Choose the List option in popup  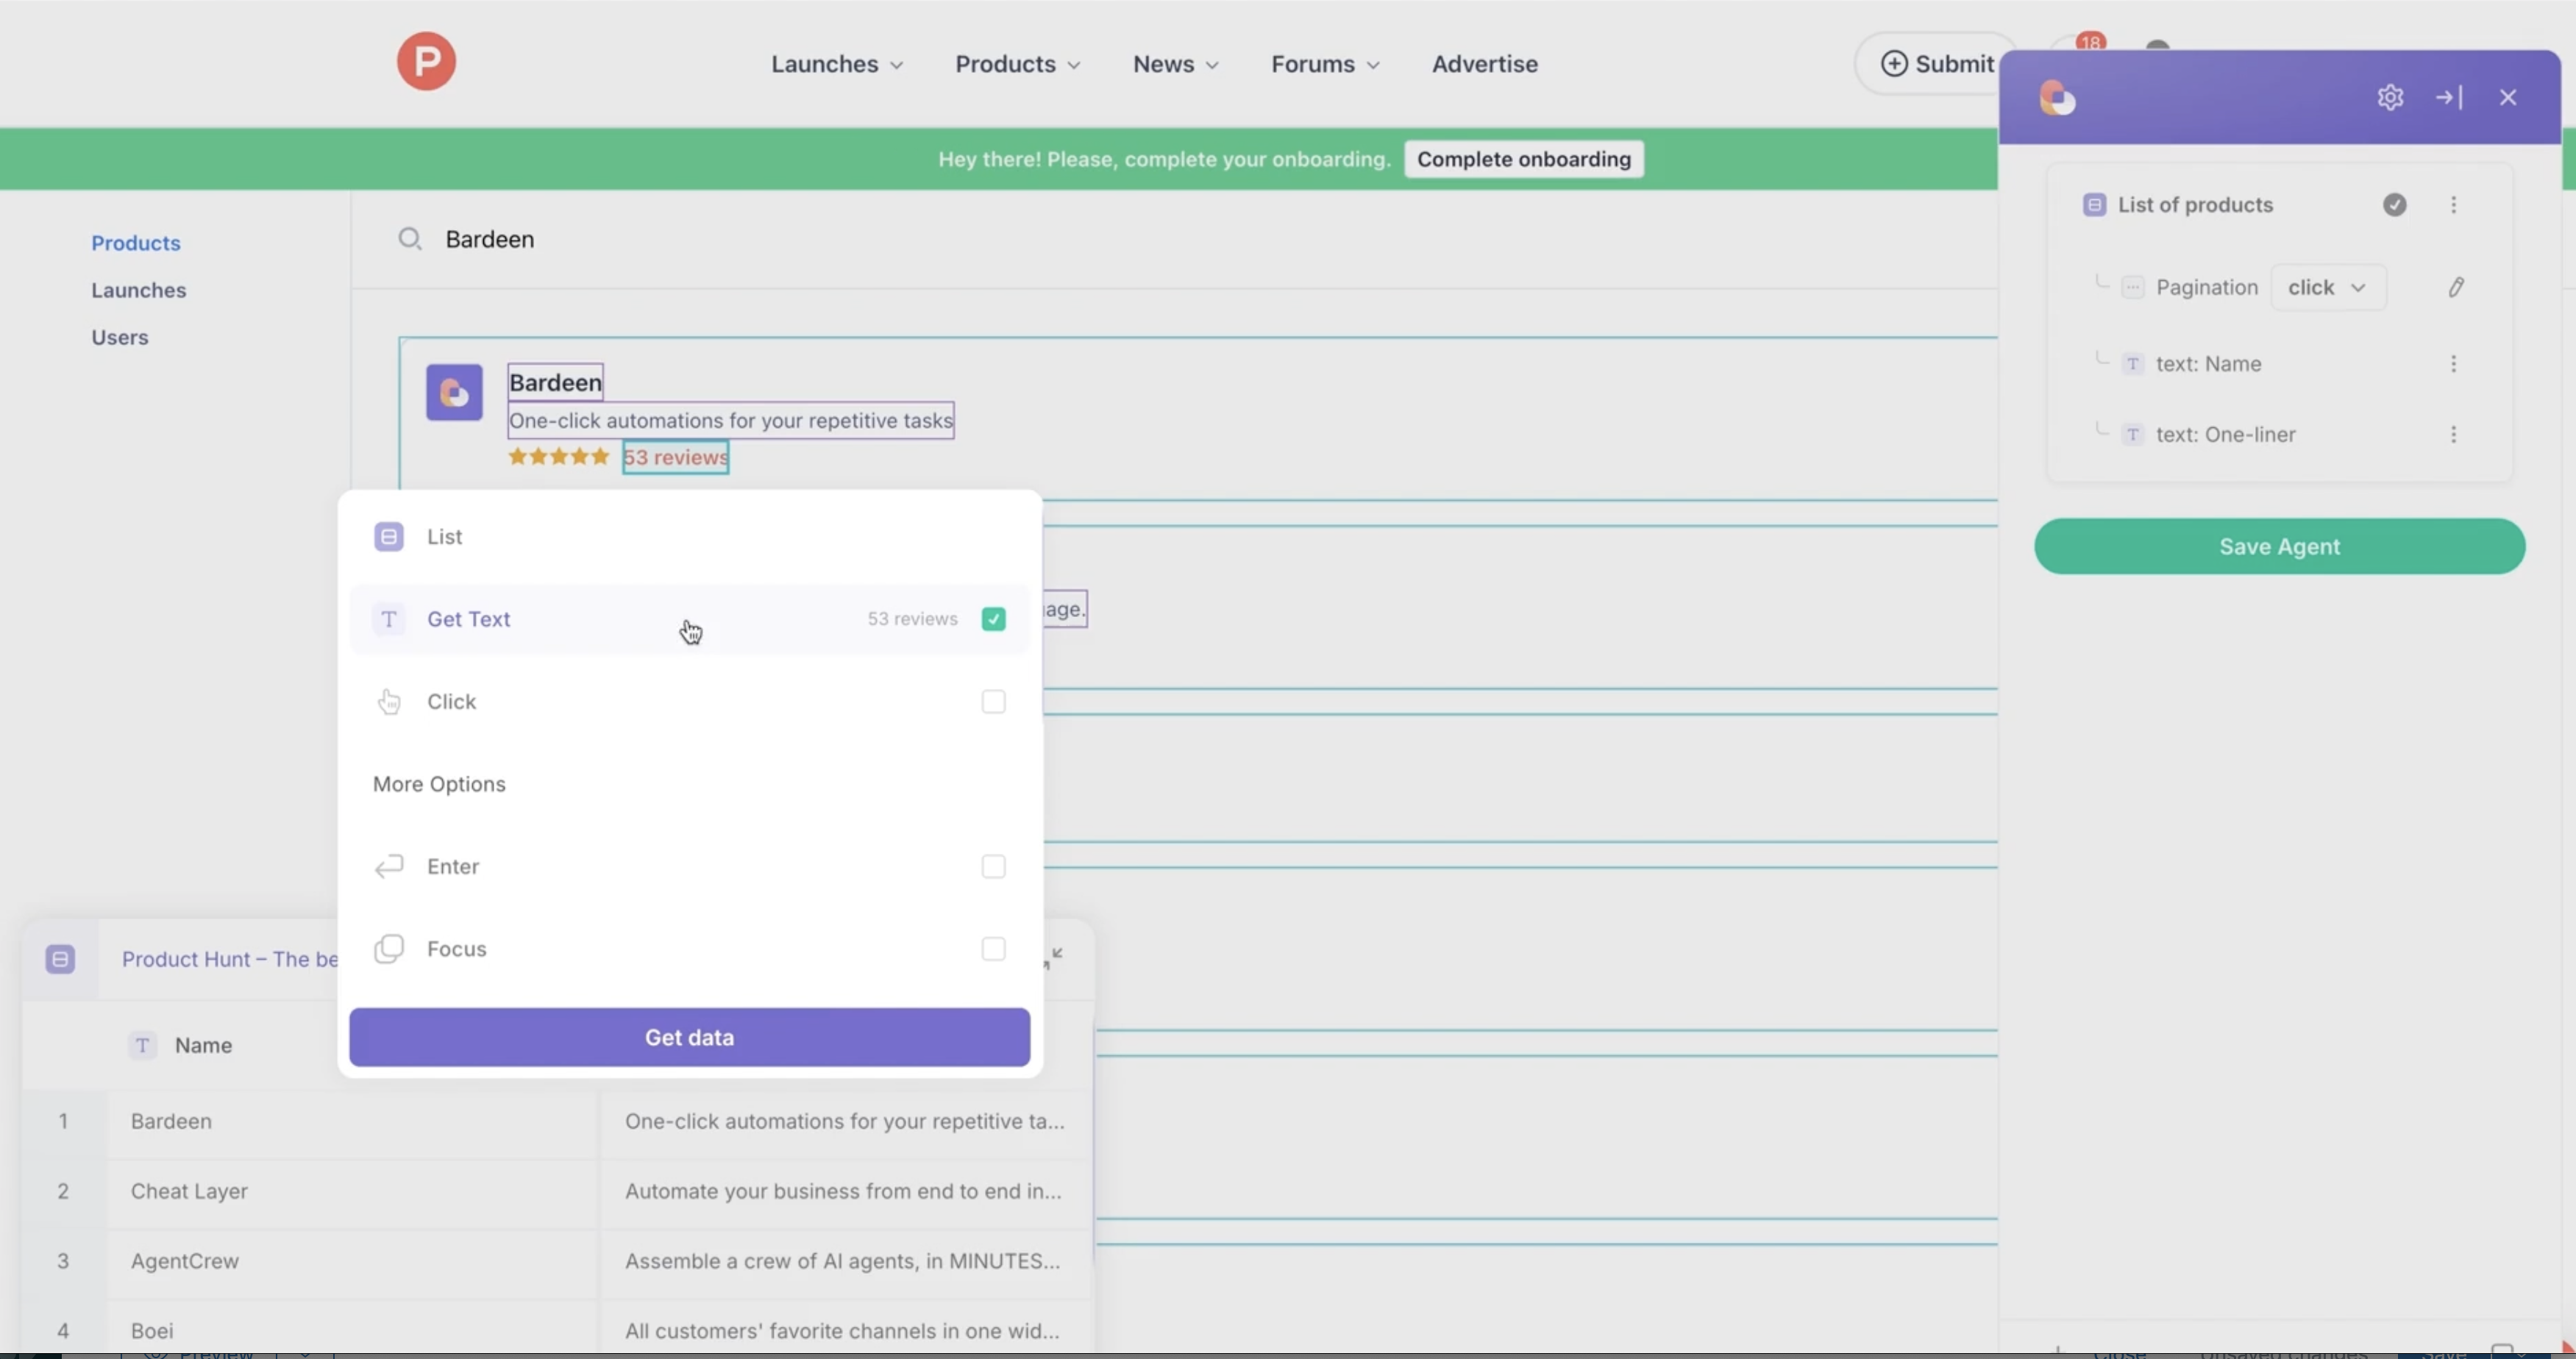tap(689, 537)
